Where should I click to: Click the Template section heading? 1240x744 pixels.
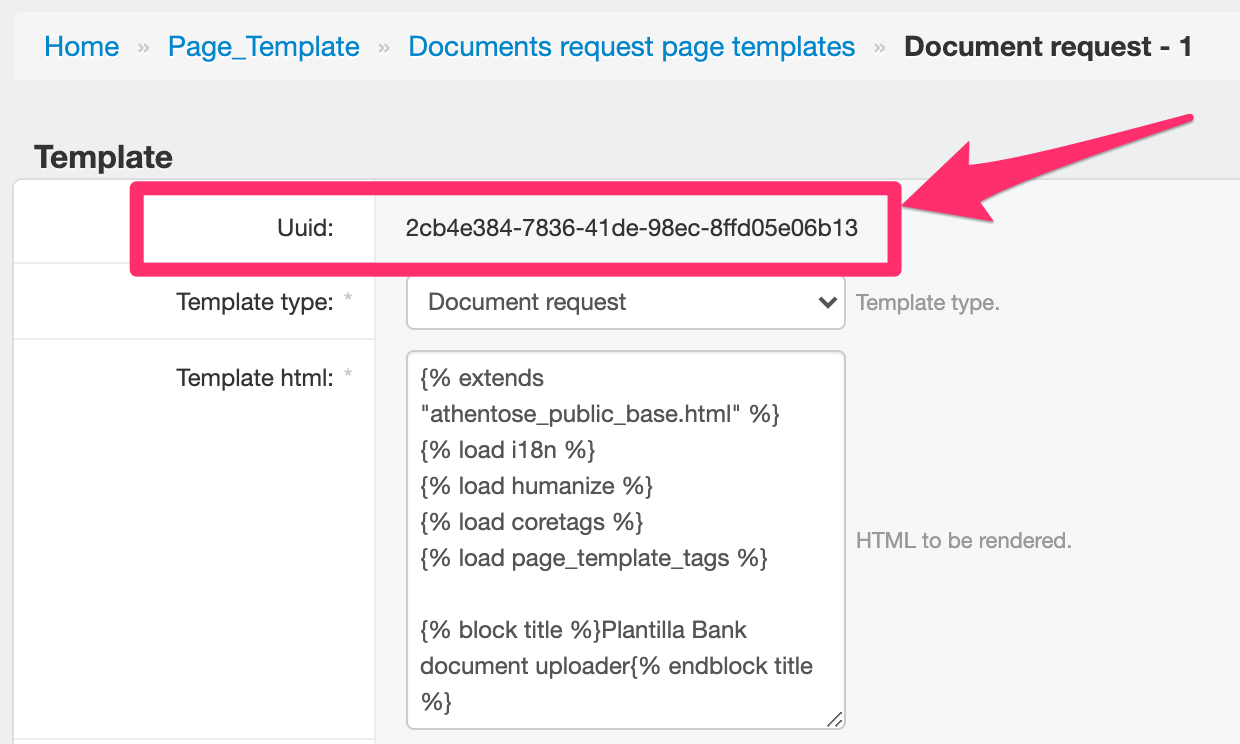(x=103, y=157)
